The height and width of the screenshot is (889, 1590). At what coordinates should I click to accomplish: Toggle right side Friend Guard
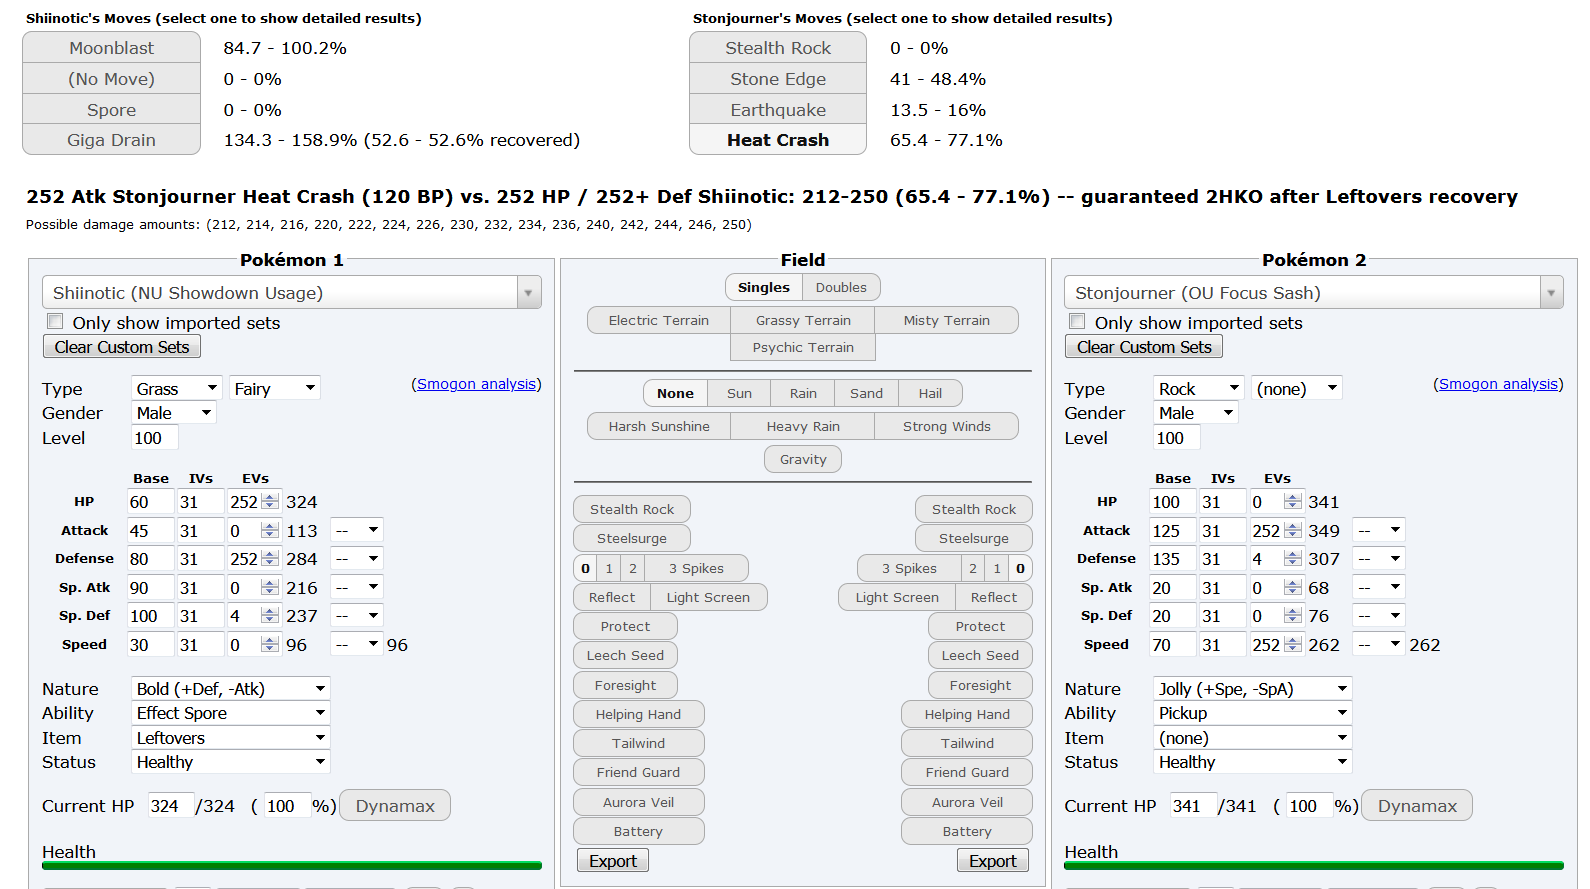[x=967, y=772]
